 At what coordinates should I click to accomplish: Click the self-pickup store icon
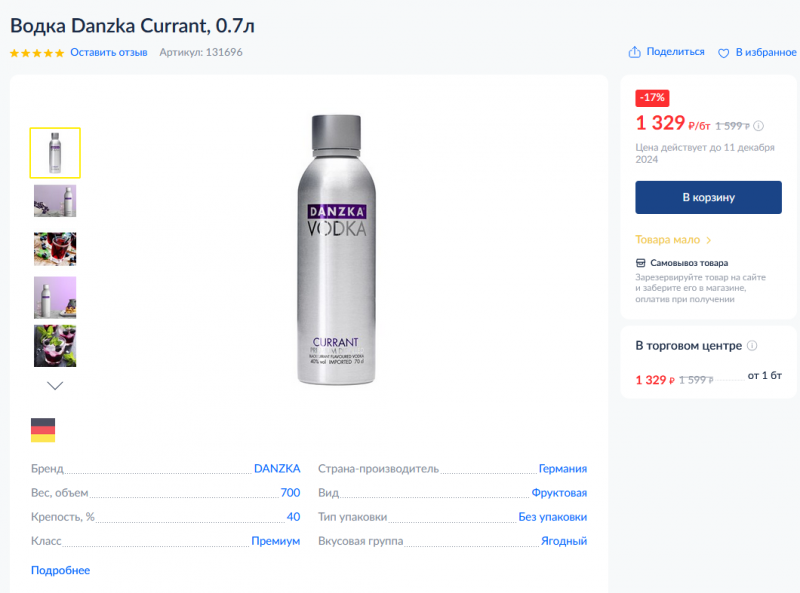[x=641, y=263]
